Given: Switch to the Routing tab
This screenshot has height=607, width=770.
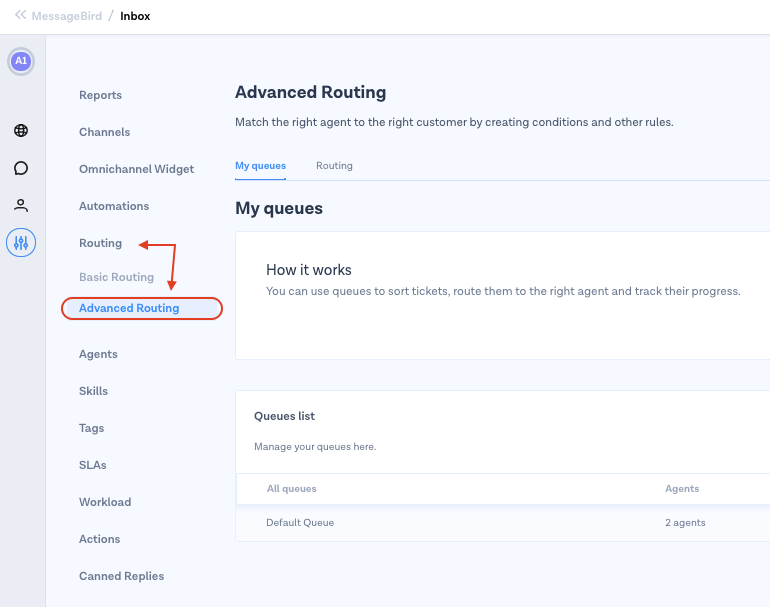Looking at the screenshot, I should coord(334,166).
